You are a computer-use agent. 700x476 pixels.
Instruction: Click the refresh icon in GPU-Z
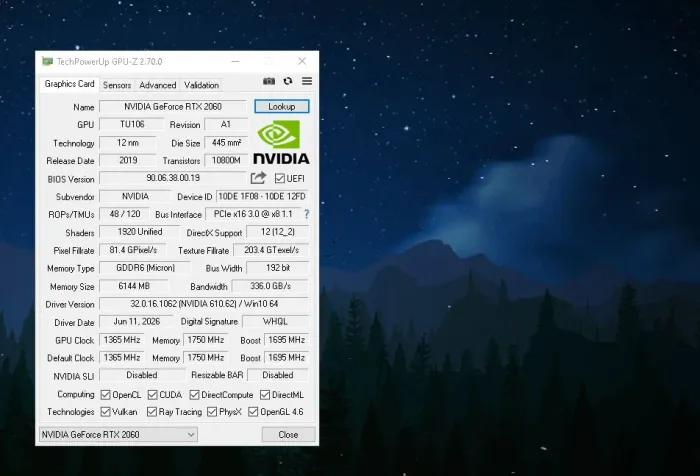point(288,81)
